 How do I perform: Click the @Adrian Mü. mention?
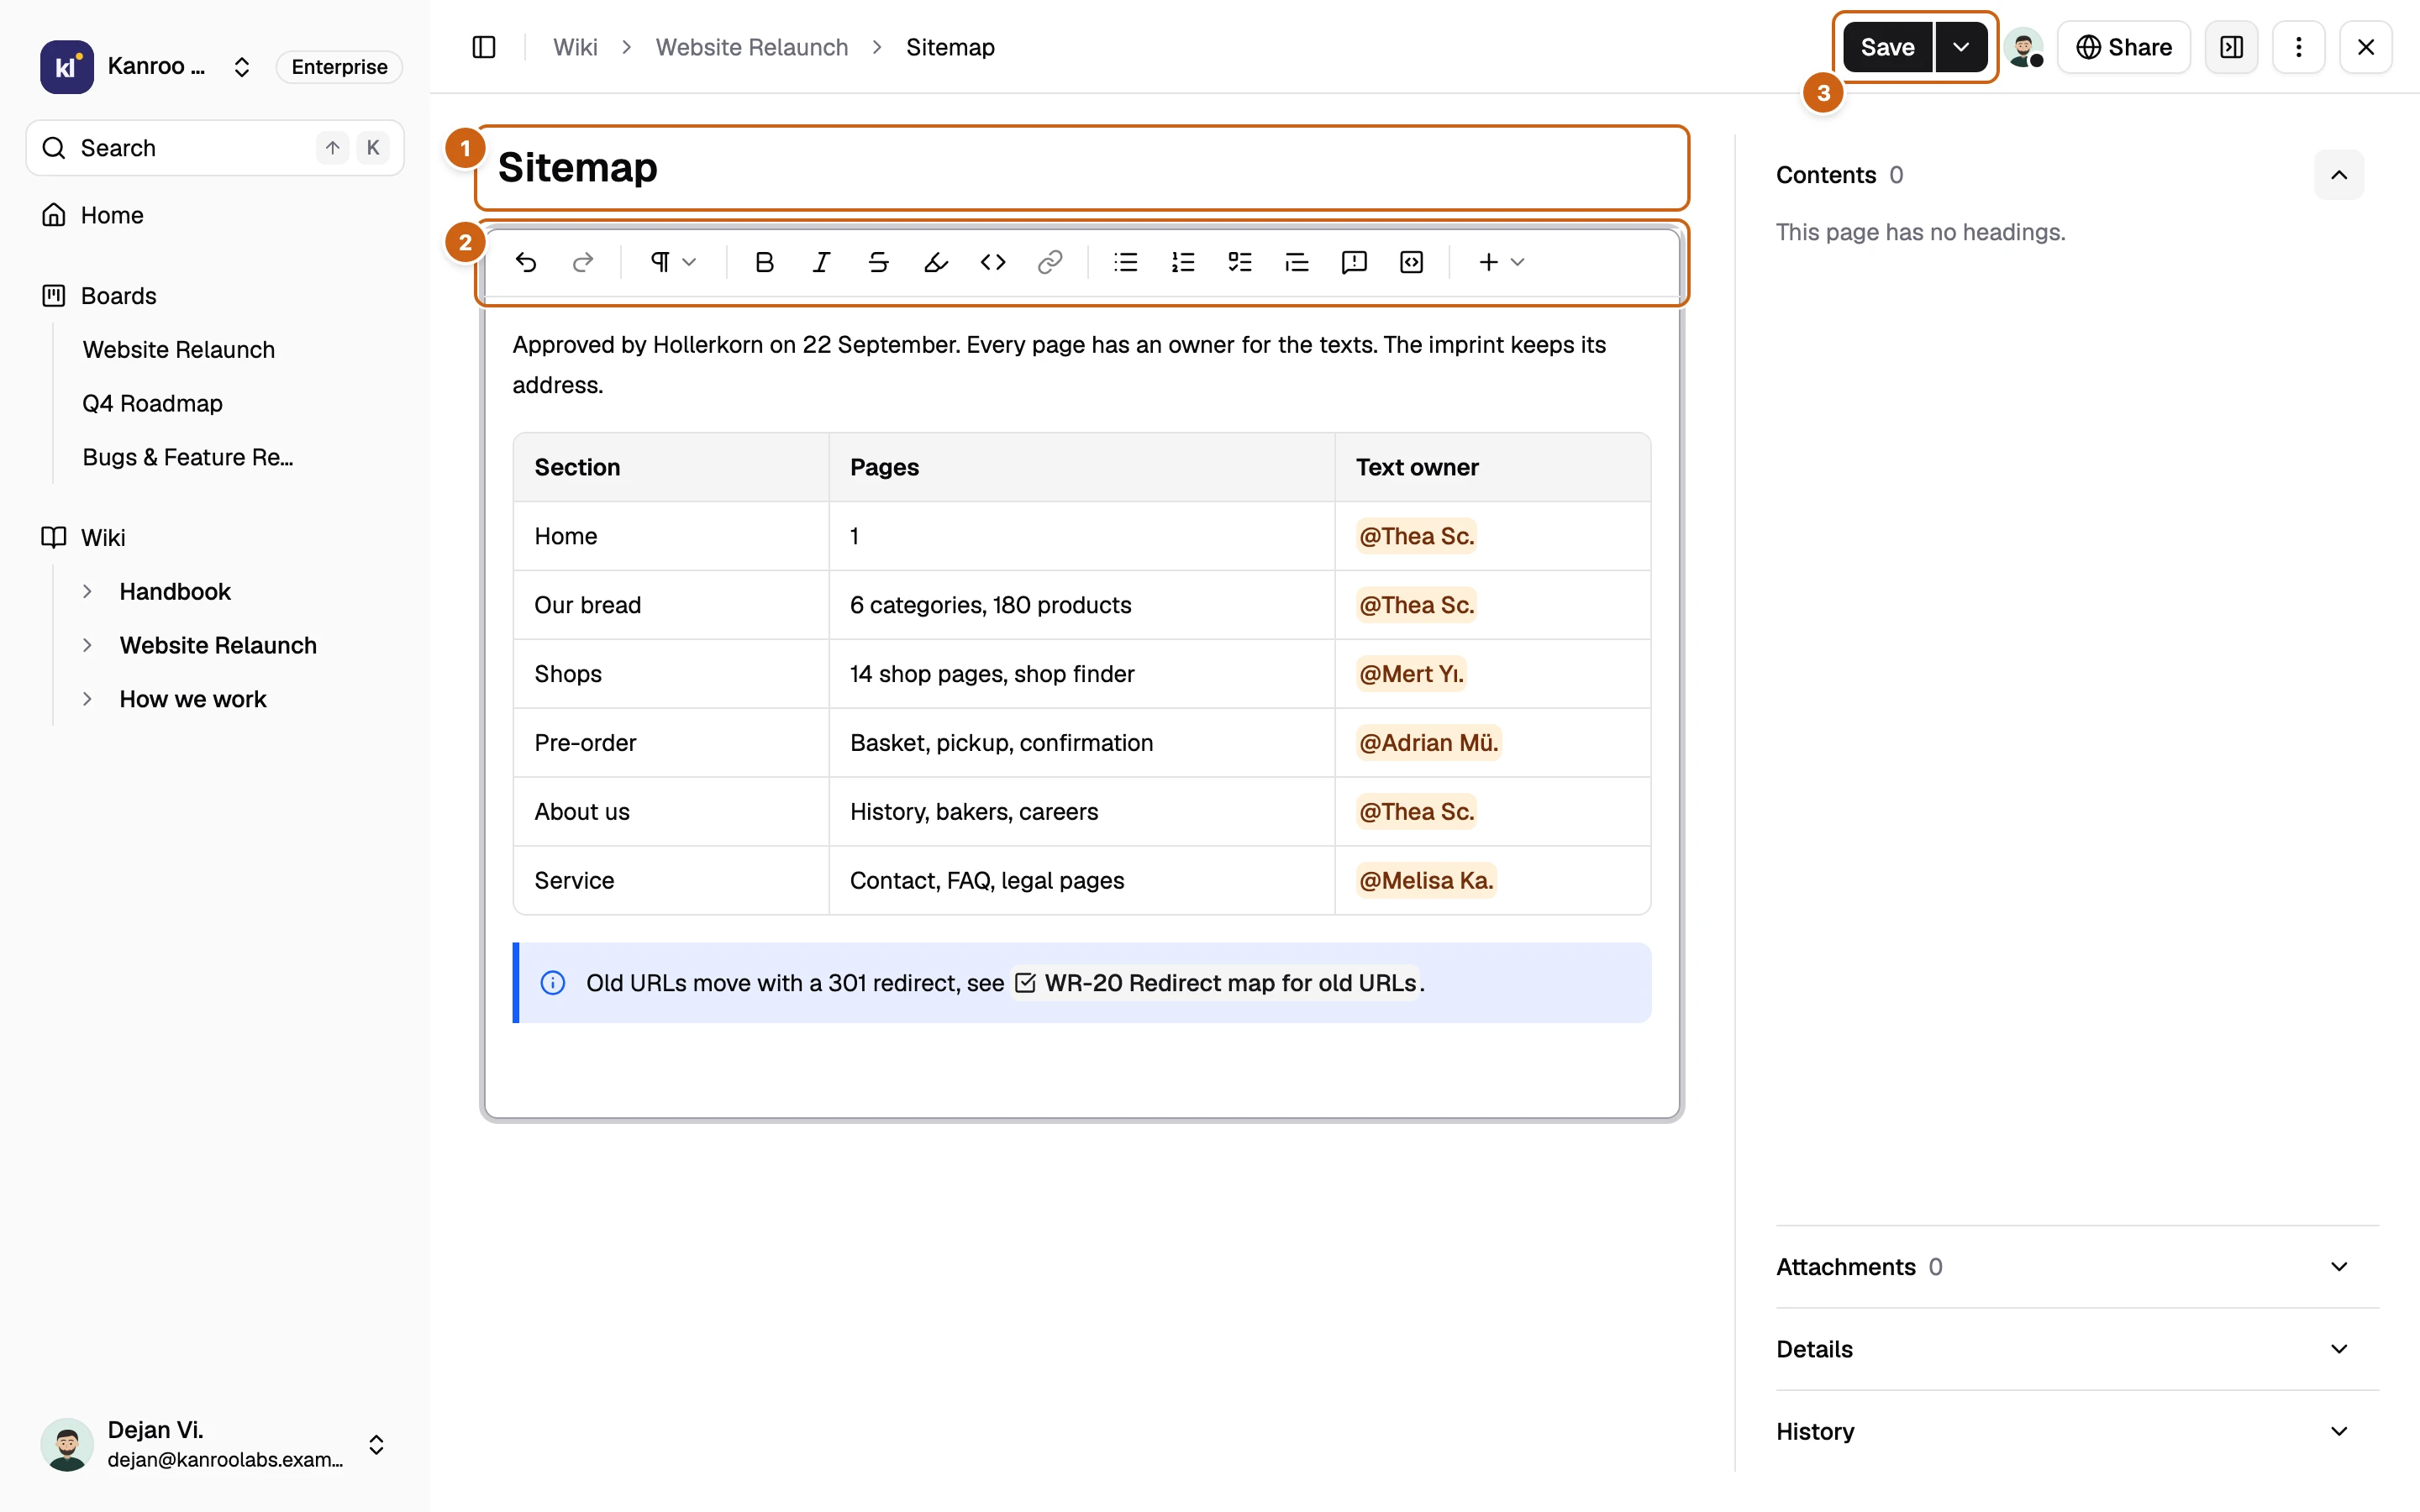[x=1428, y=743]
